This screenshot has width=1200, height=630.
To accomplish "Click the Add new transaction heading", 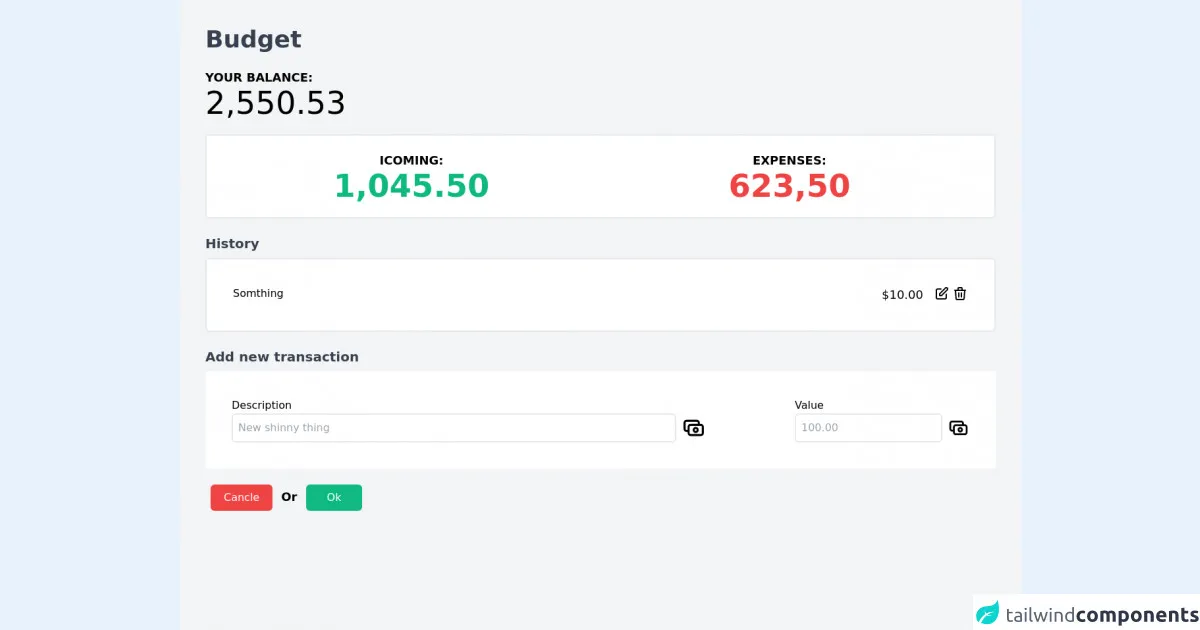I will (x=282, y=357).
